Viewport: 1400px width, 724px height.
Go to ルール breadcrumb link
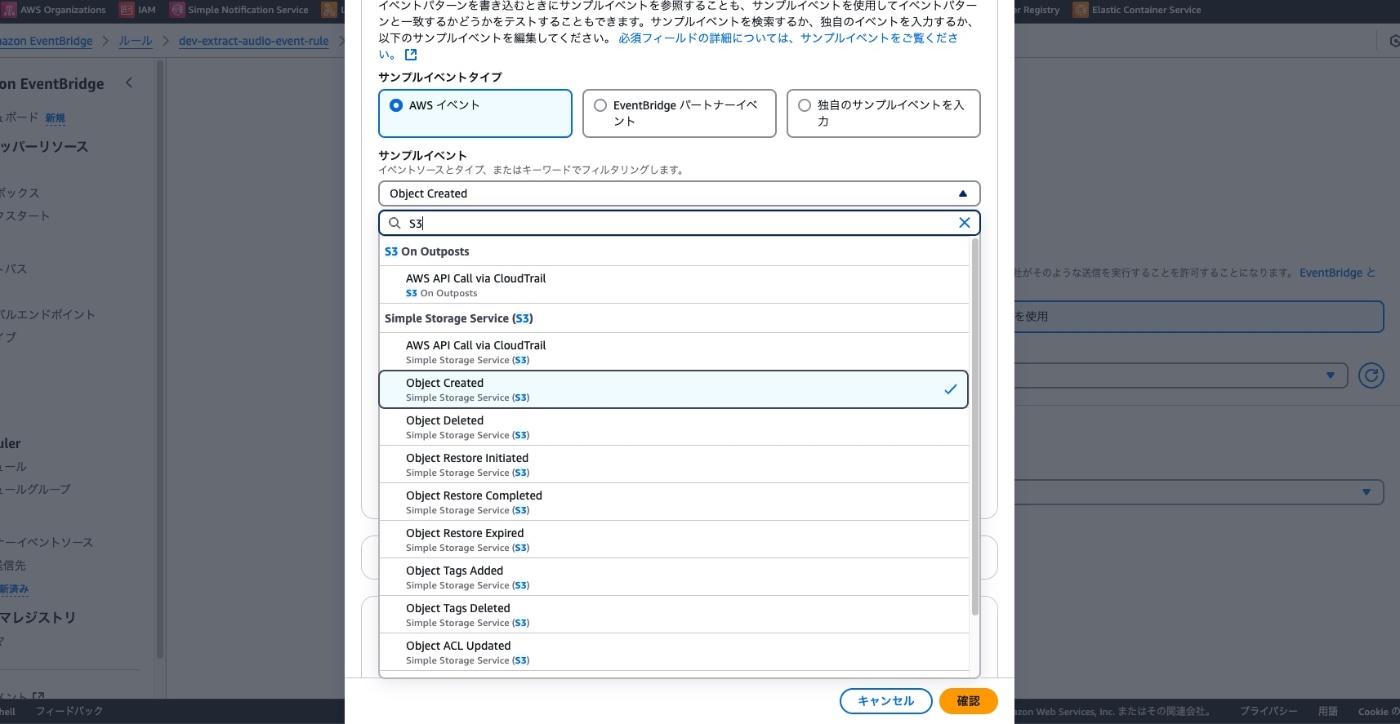136,41
